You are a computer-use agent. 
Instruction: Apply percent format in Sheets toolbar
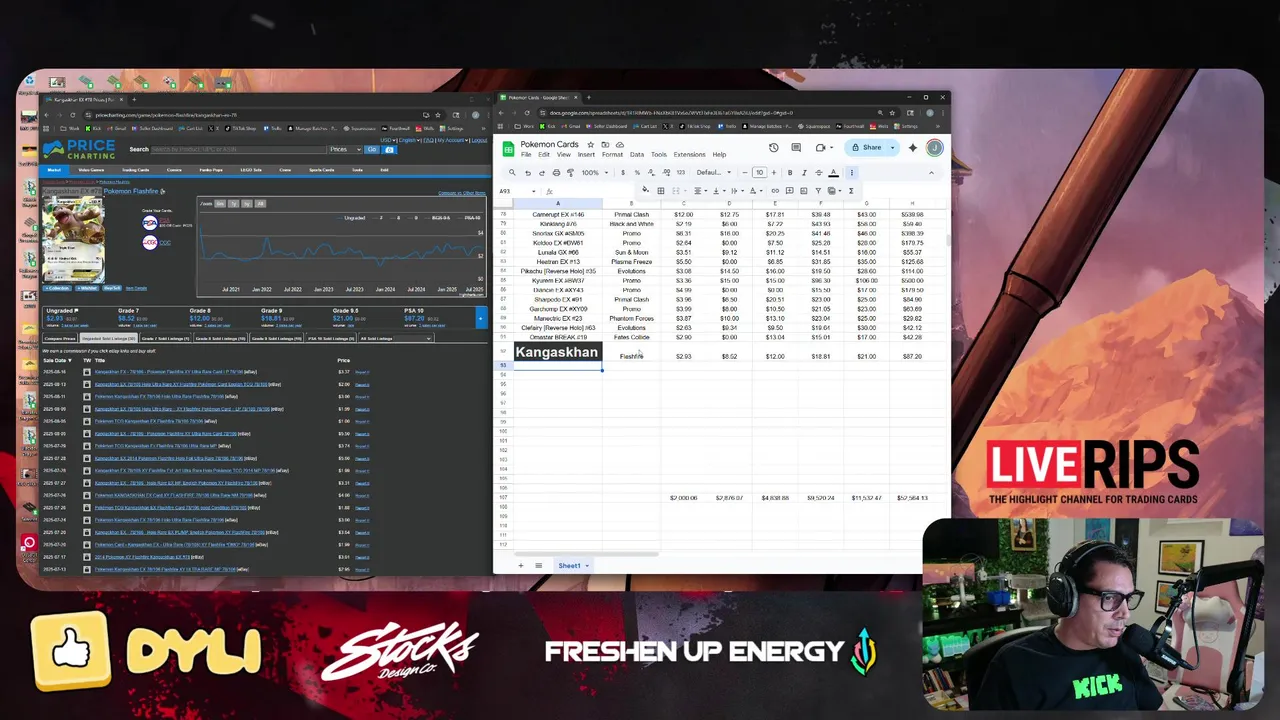637,172
